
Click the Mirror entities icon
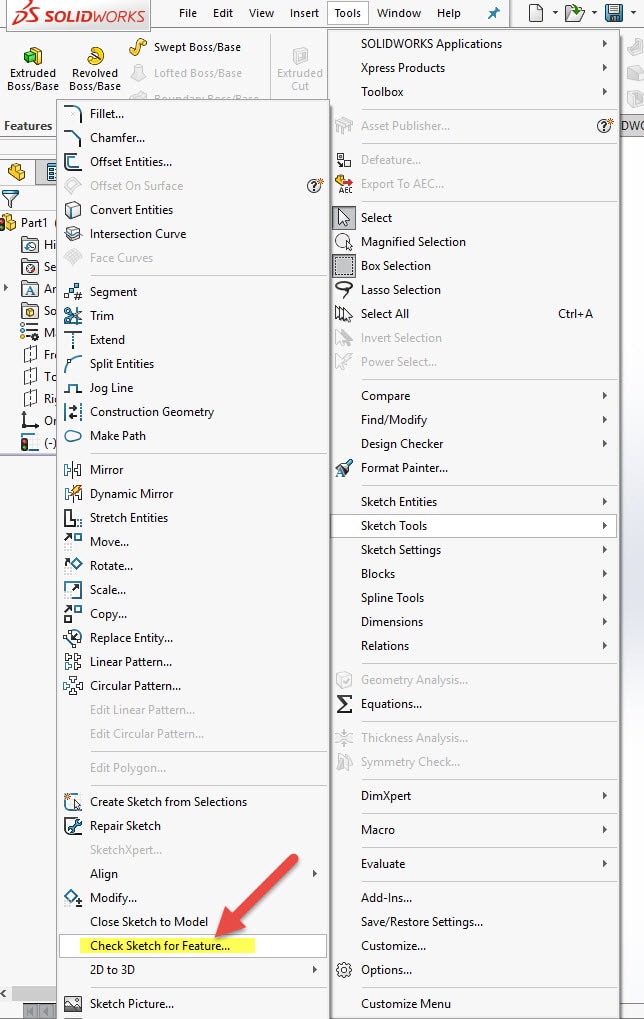click(73, 470)
